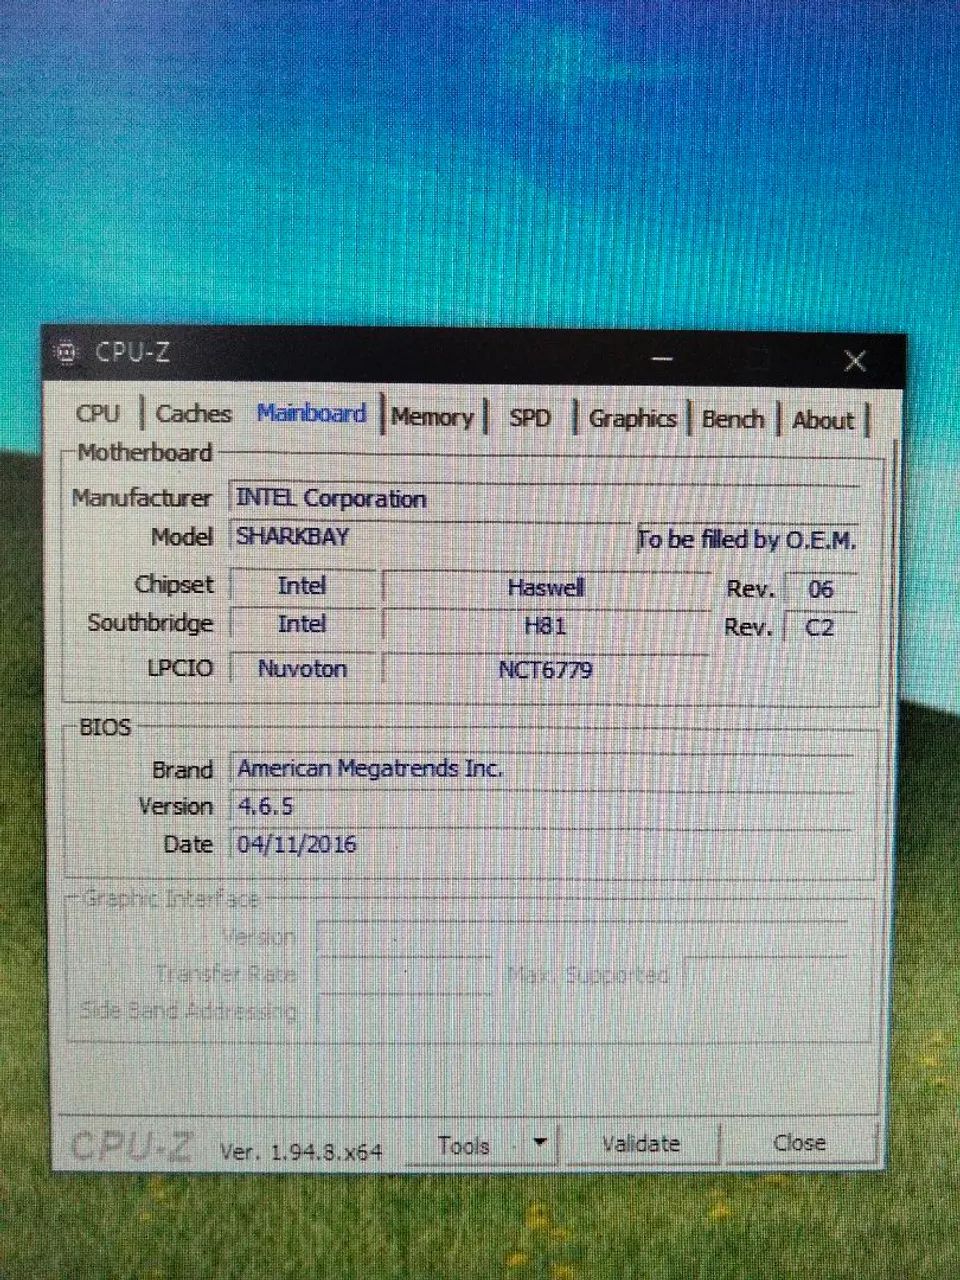Click the LPCIO Nuvoton value

click(x=302, y=668)
